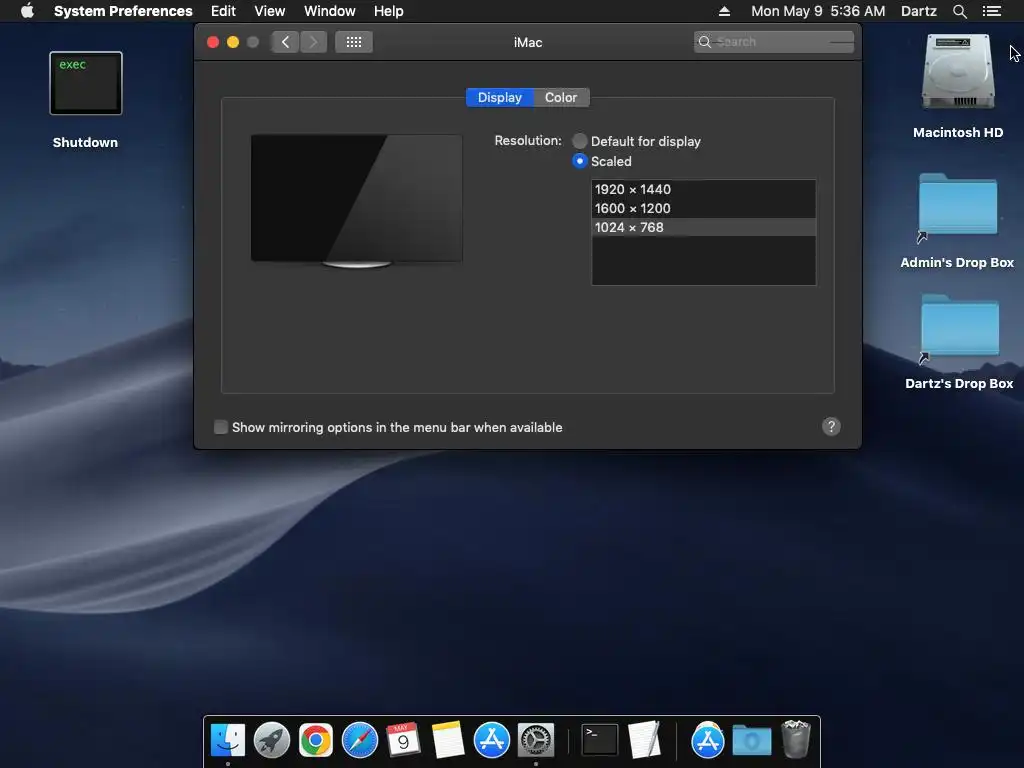Launch Safari from the Dock

pos(360,740)
